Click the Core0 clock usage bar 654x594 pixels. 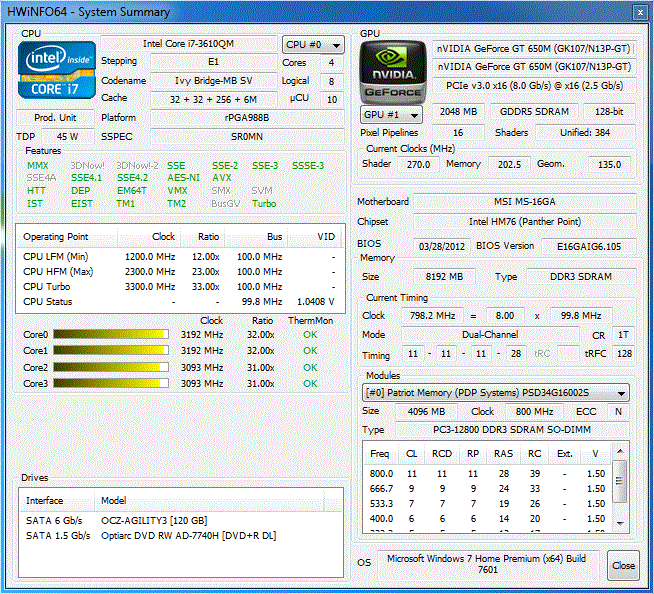point(107,334)
